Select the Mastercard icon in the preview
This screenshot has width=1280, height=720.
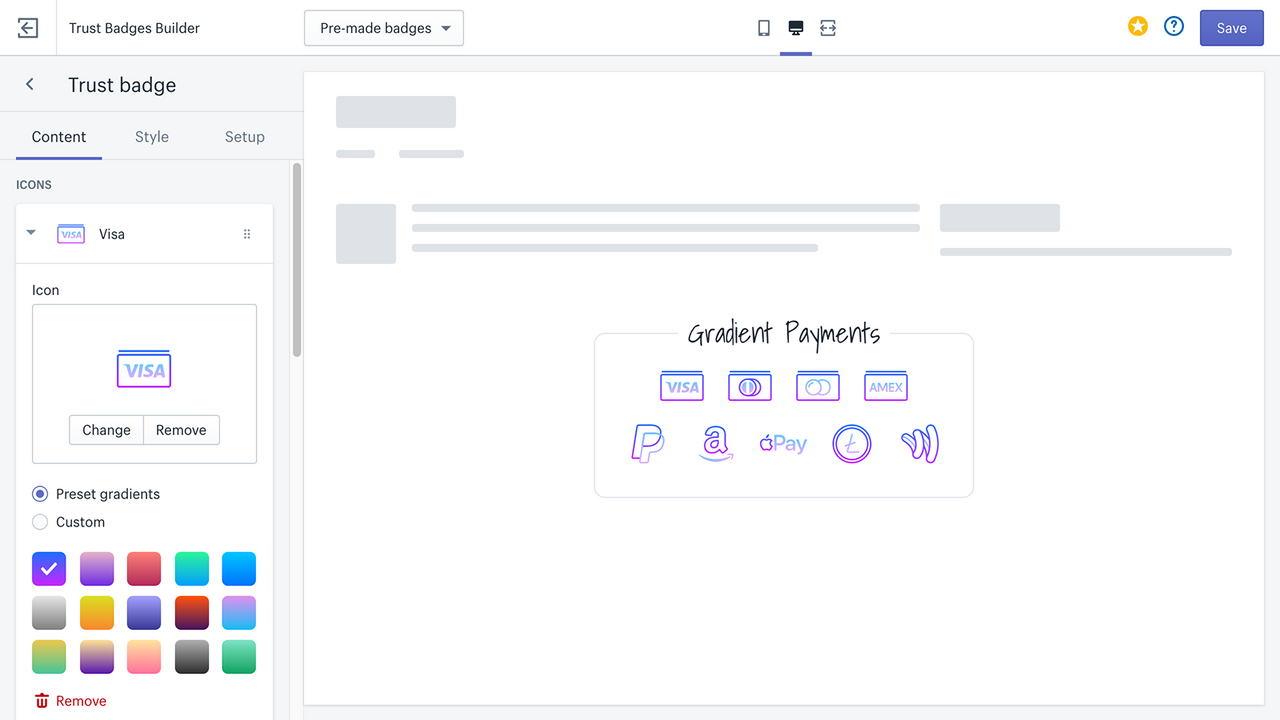coord(749,386)
